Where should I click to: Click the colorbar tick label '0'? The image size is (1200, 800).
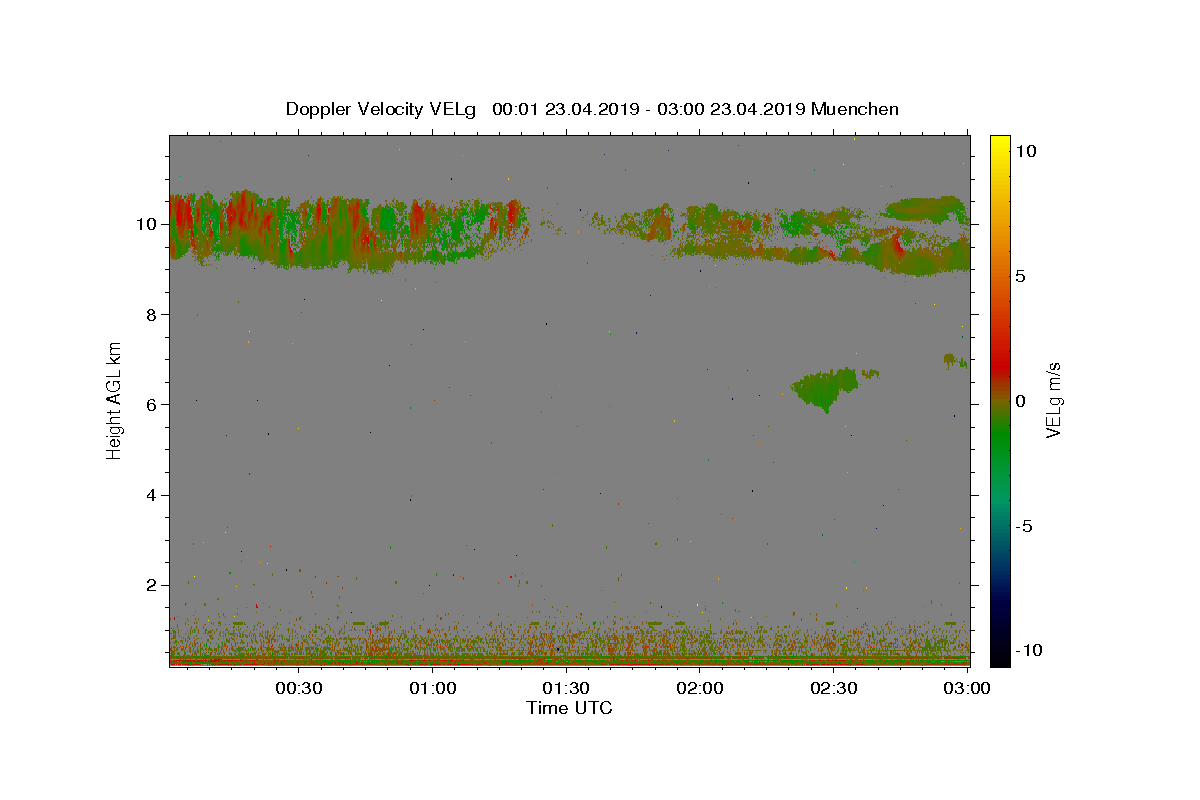[x=1019, y=401]
